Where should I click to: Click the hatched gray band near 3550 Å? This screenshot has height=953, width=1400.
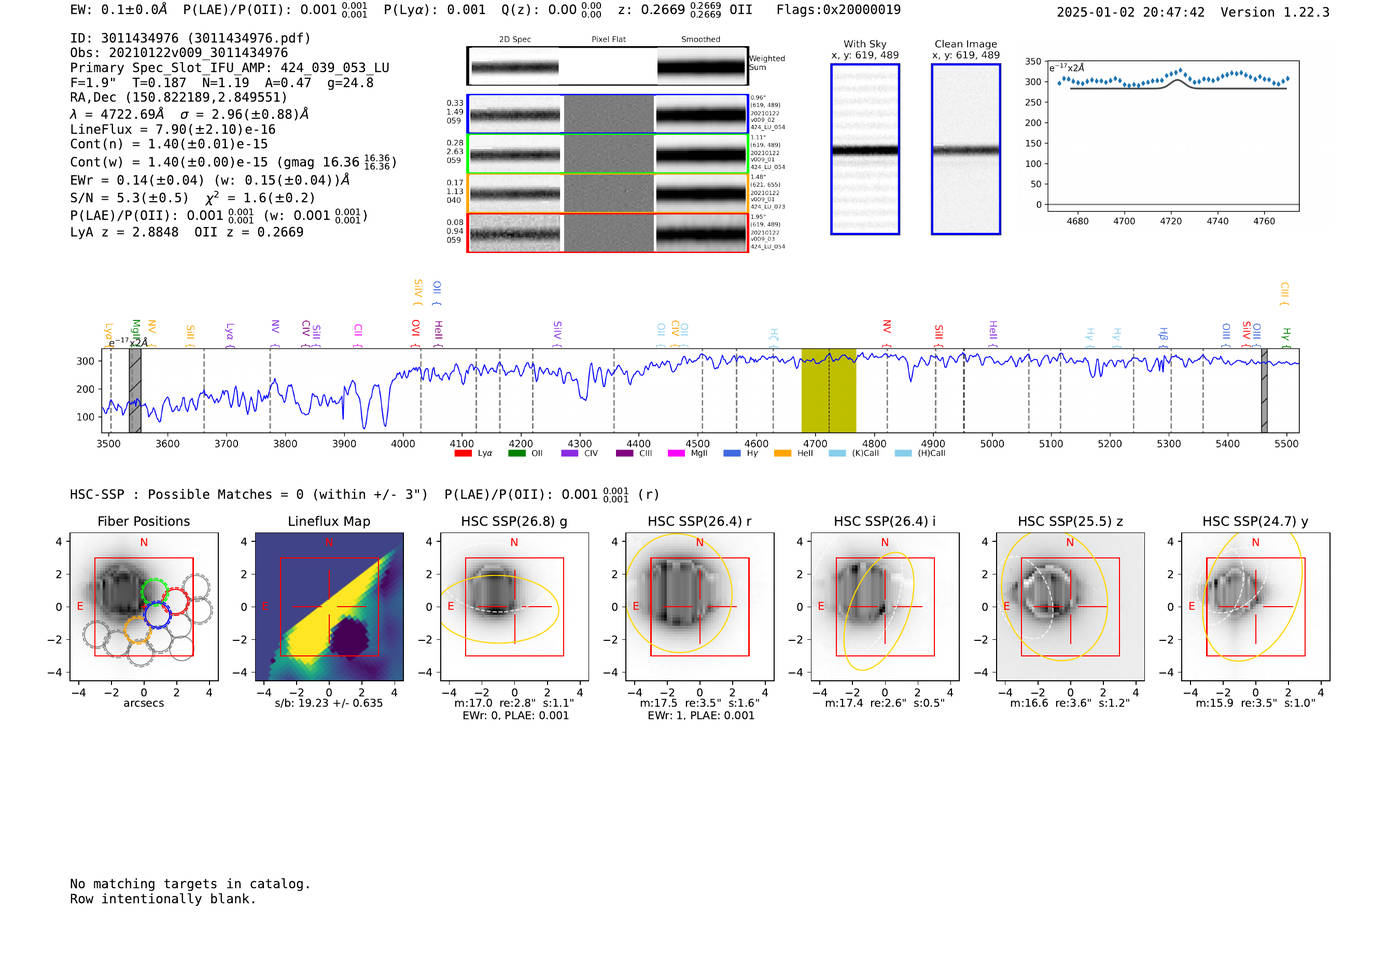pyautogui.click(x=135, y=390)
